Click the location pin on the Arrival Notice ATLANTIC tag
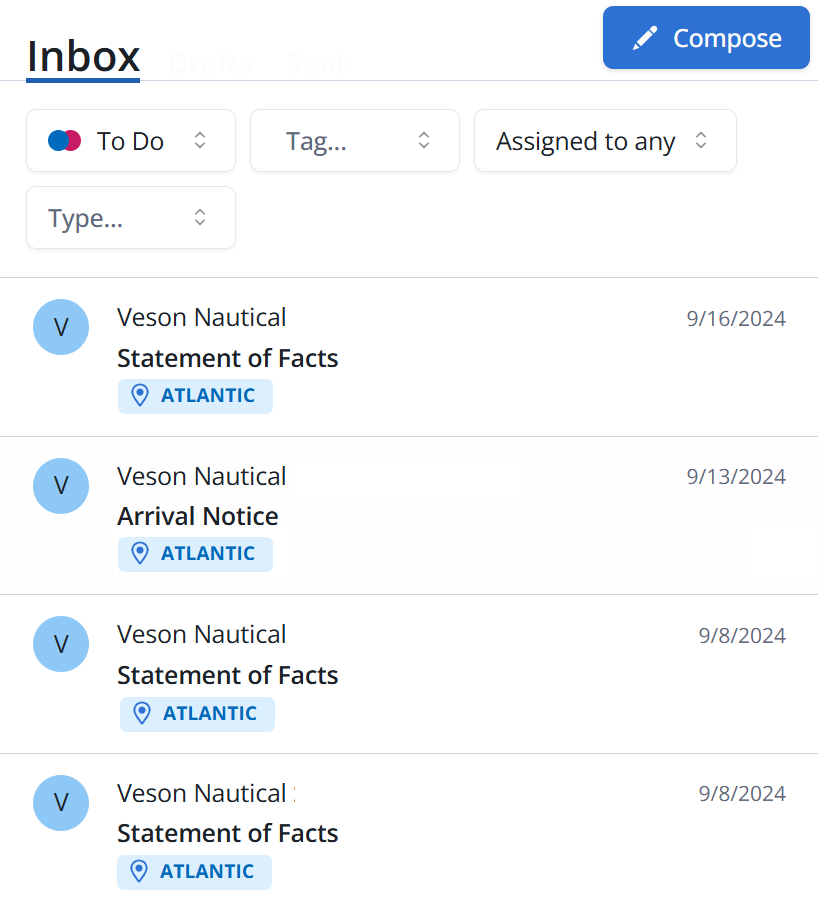This screenshot has height=910, width=818. 140,554
